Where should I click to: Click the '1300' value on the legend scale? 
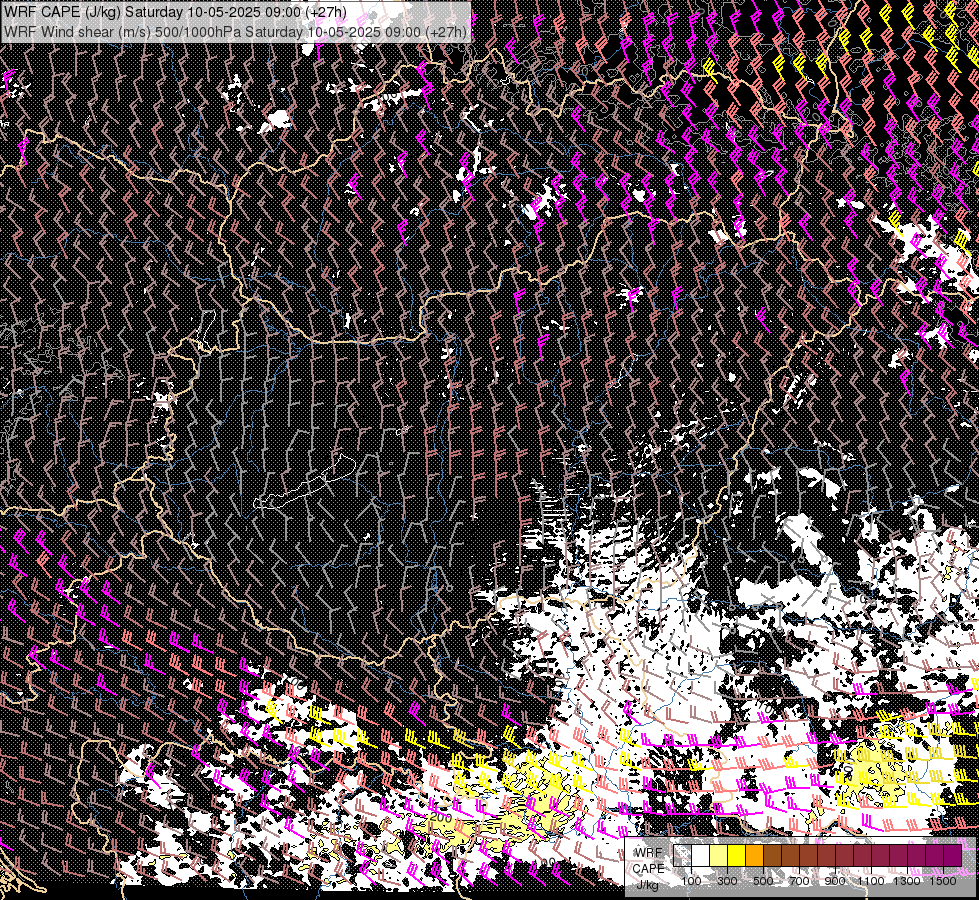pyautogui.click(x=907, y=881)
